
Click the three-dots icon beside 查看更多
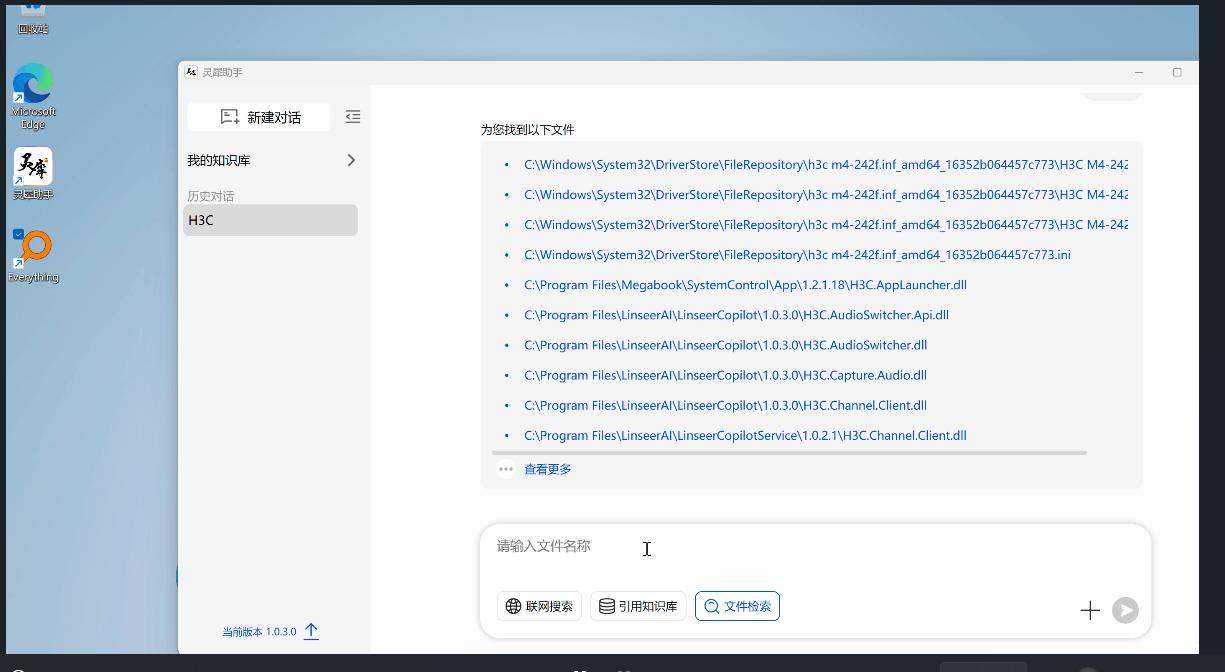(x=506, y=469)
